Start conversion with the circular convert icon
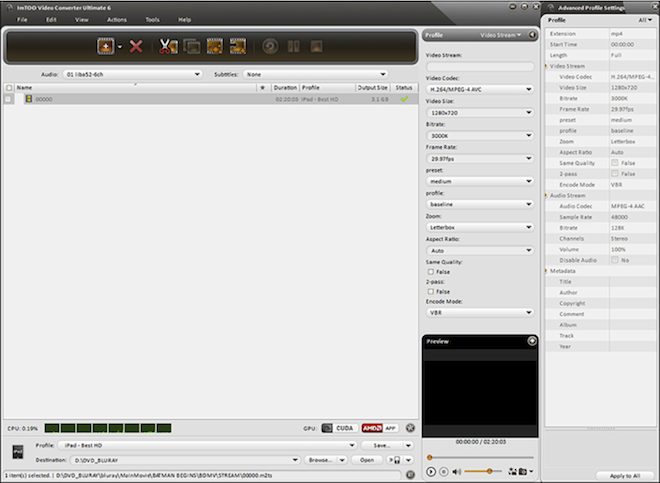 tap(270, 46)
